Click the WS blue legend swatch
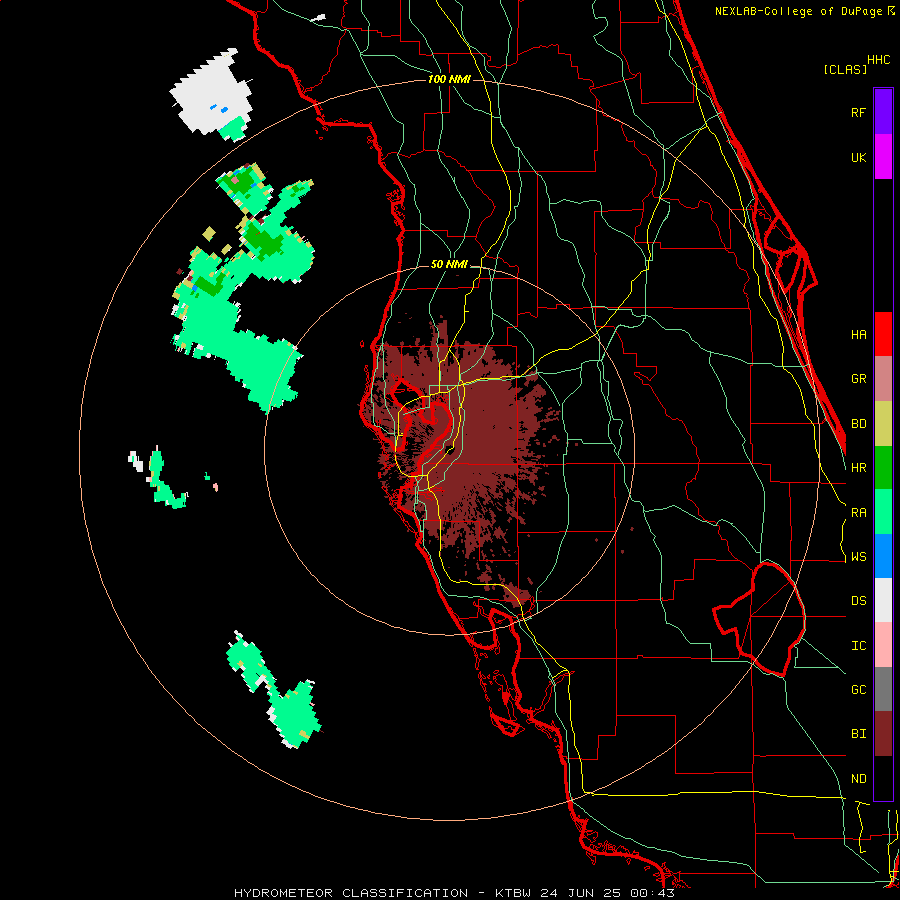 [x=883, y=556]
